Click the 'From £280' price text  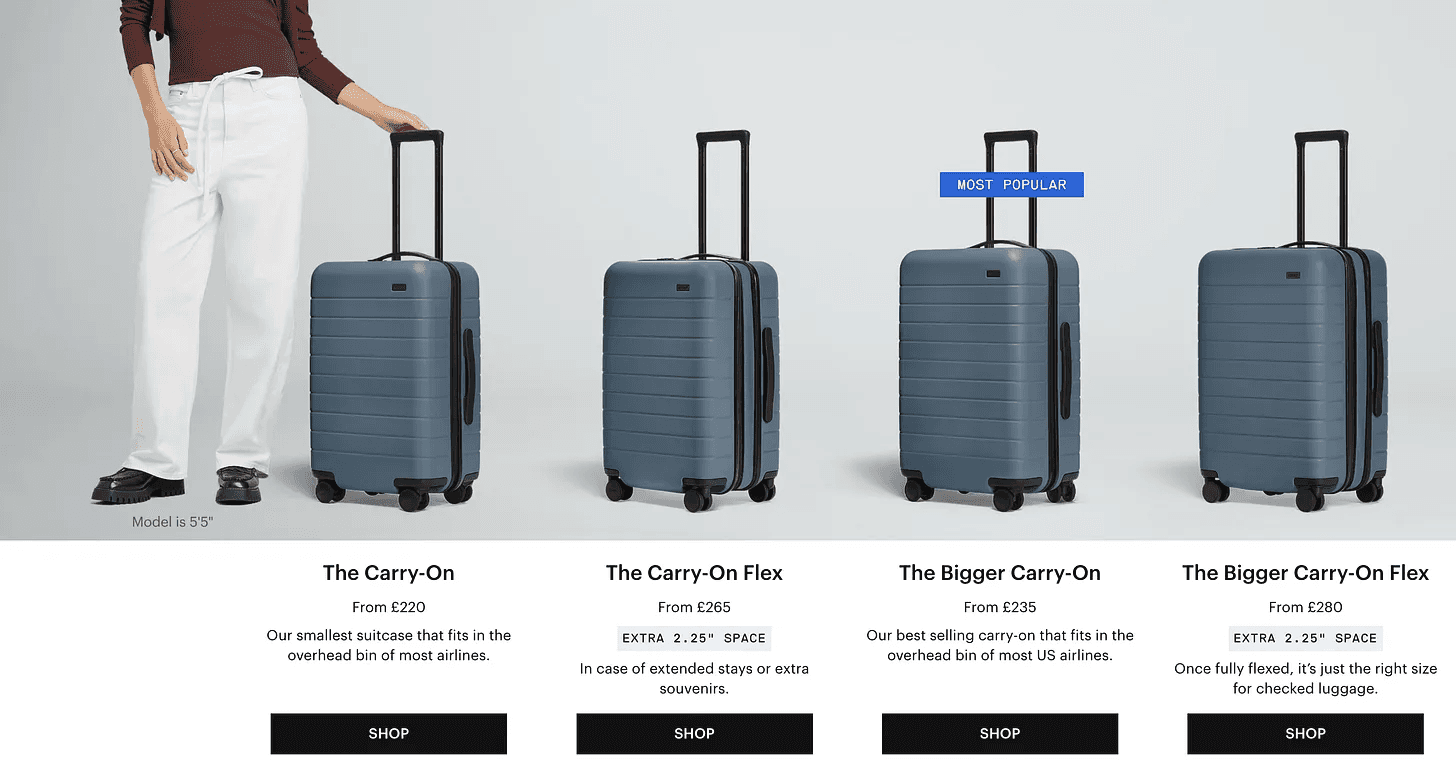1305,607
